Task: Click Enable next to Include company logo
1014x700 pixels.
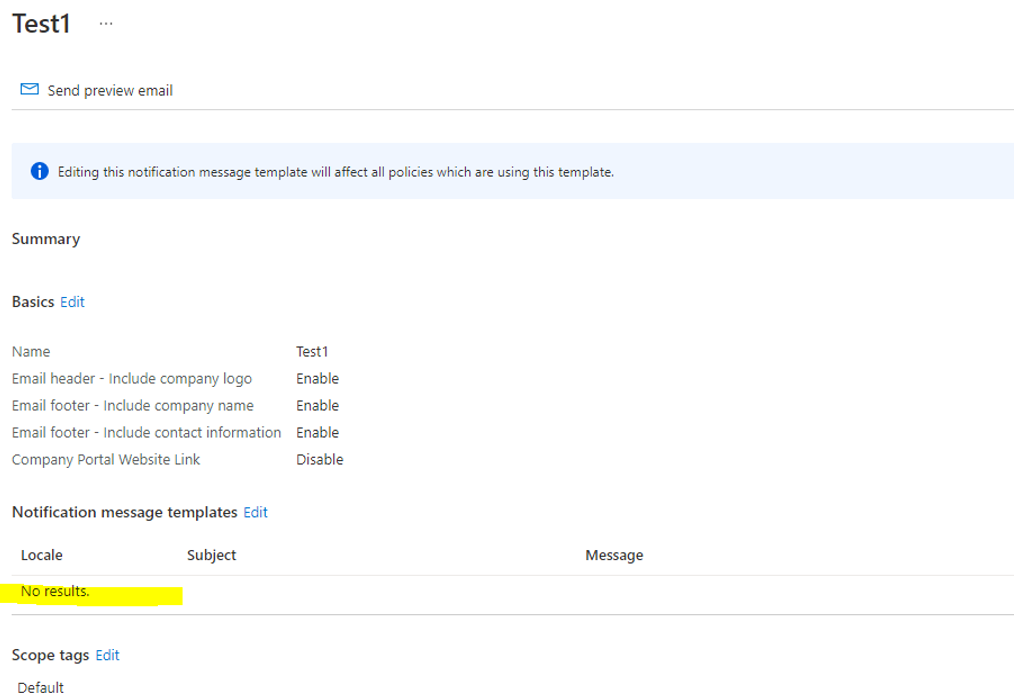Action: (318, 378)
